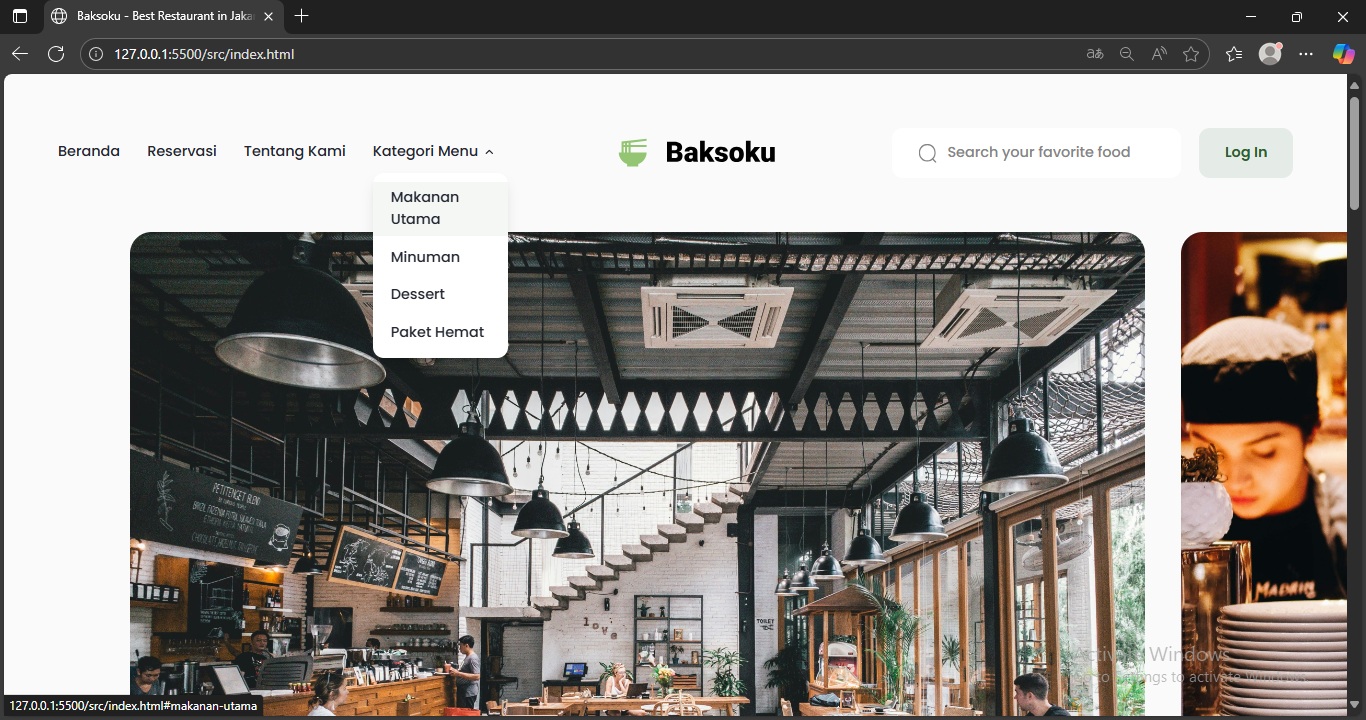1366x720 pixels.
Task: Click the search magnifier icon
Action: coord(927,153)
